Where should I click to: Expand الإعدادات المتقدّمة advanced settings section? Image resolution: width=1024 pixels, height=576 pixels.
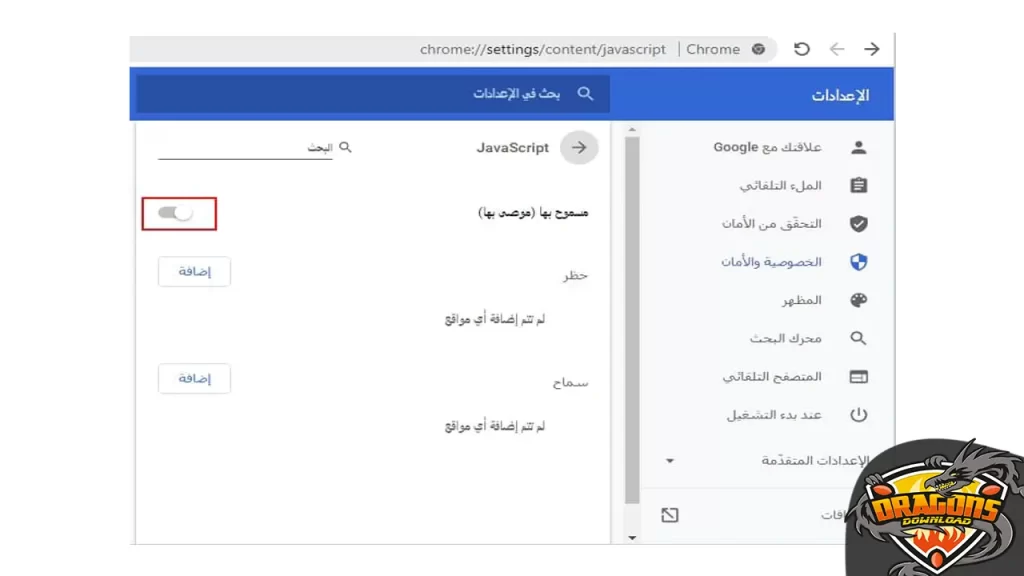click(669, 461)
